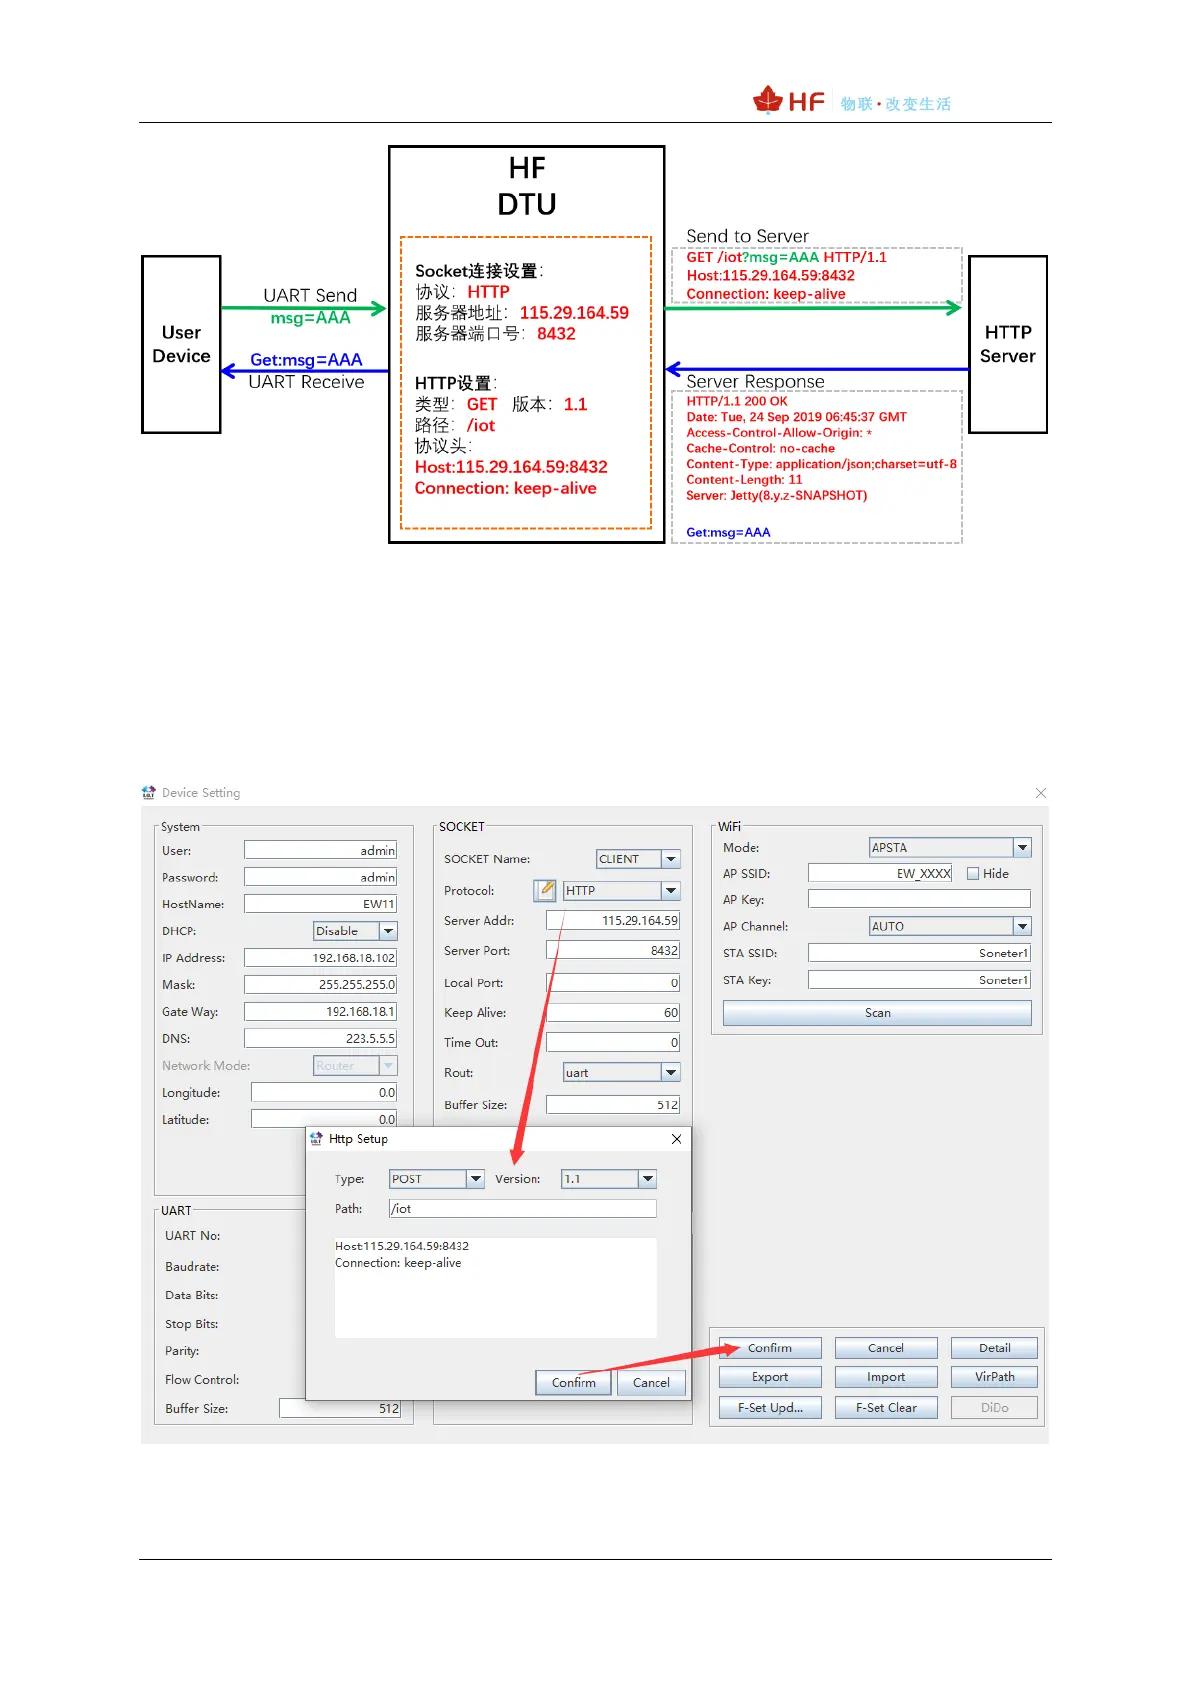Click the Latitude field

pos(324,1119)
